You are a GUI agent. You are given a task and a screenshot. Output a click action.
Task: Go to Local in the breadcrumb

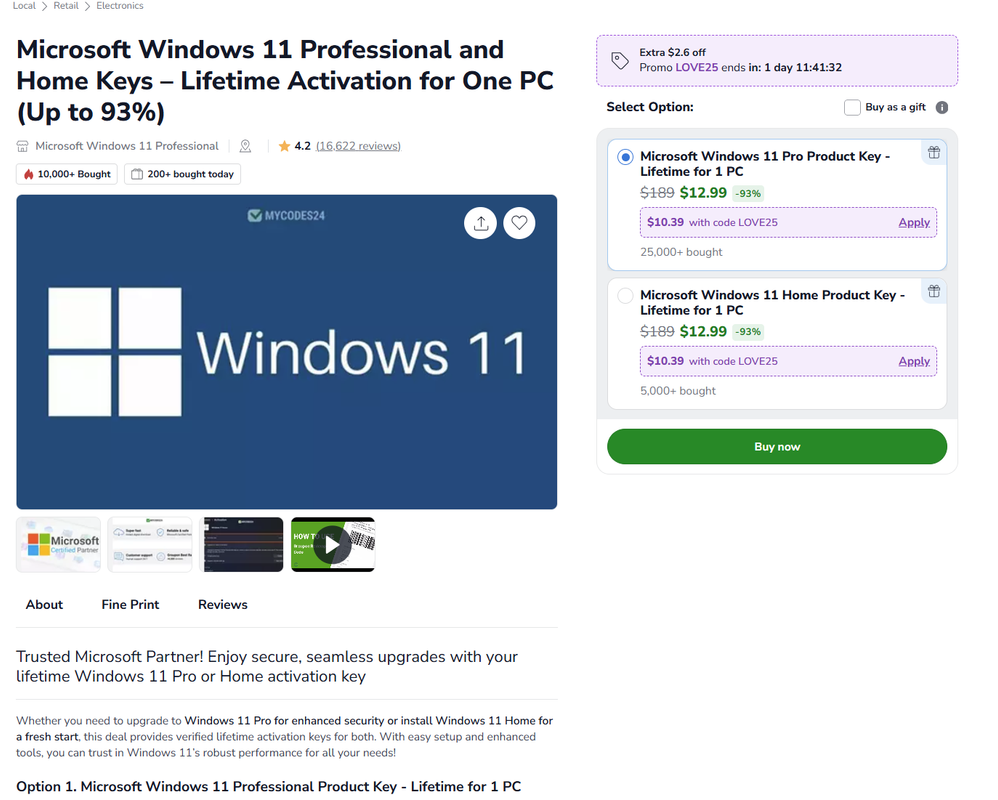[24, 6]
